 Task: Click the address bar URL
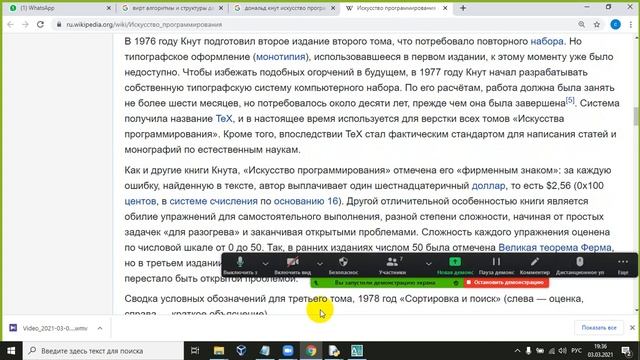(x=144, y=24)
